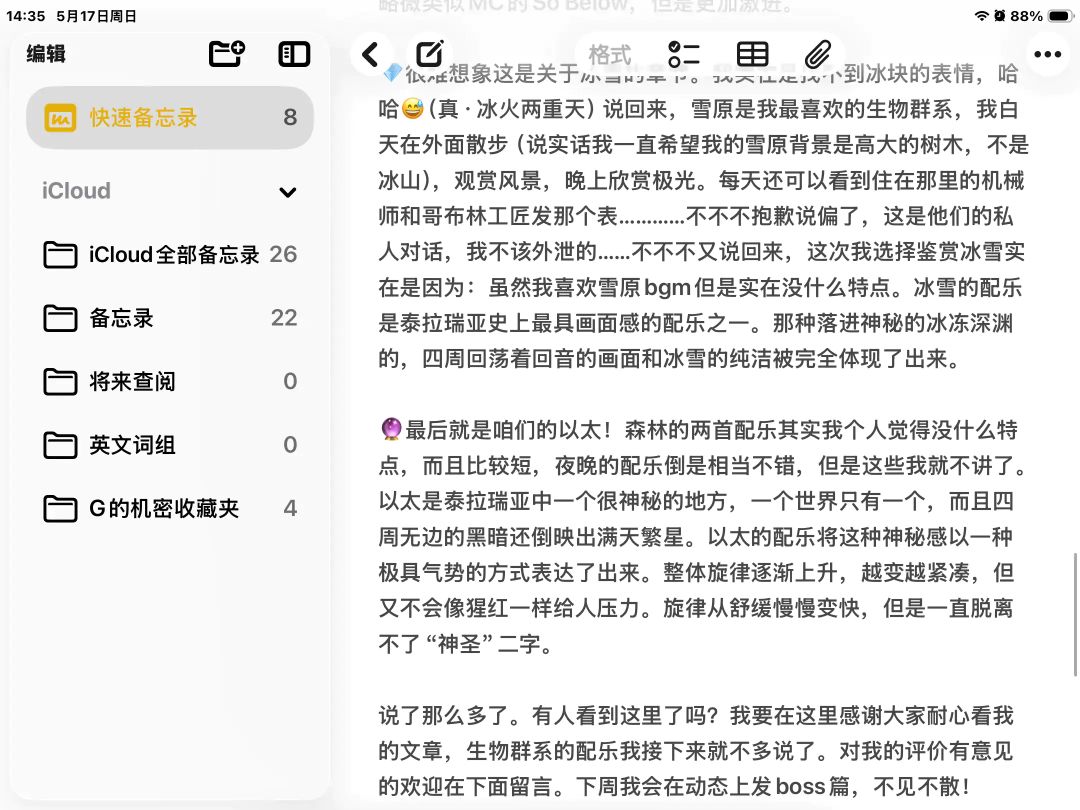Select the 快速备忘录 folder
Image resolution: width=1080 pixels, height=810 pixels.
pyautogui.click(x=170, y=117)
